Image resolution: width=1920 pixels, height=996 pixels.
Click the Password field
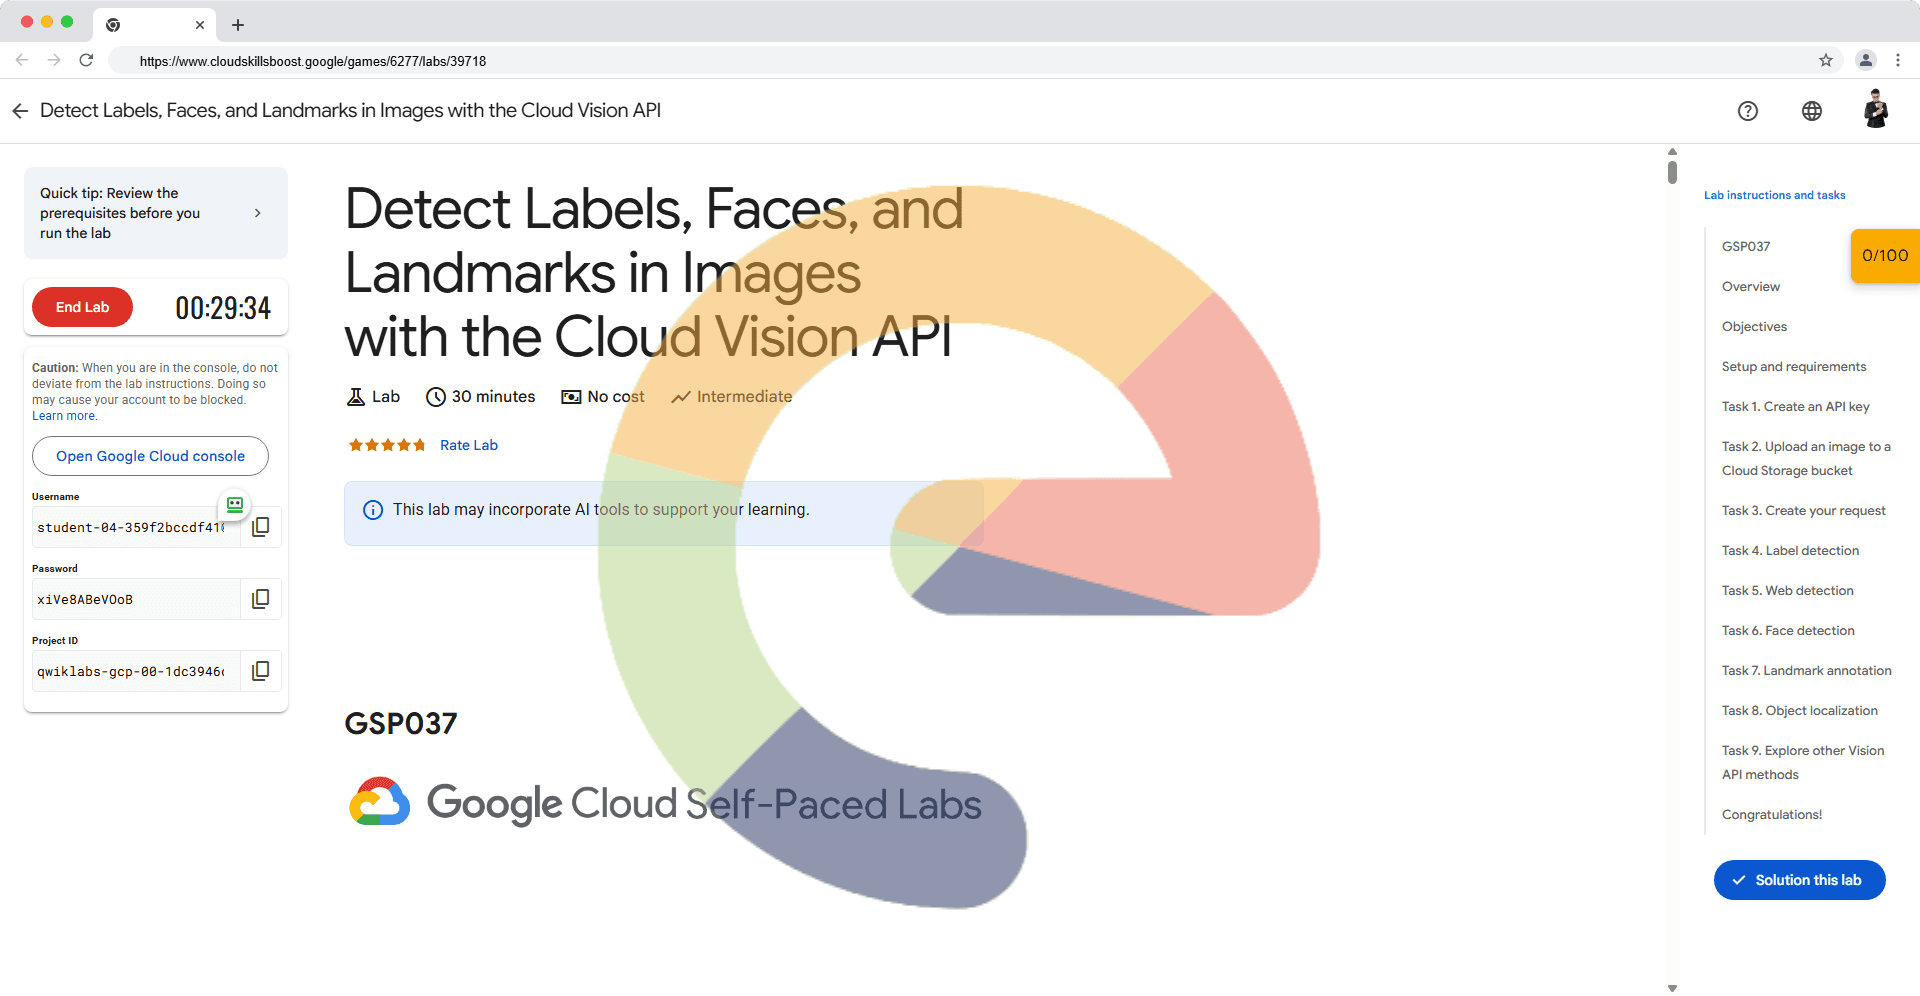click(136, 599)
